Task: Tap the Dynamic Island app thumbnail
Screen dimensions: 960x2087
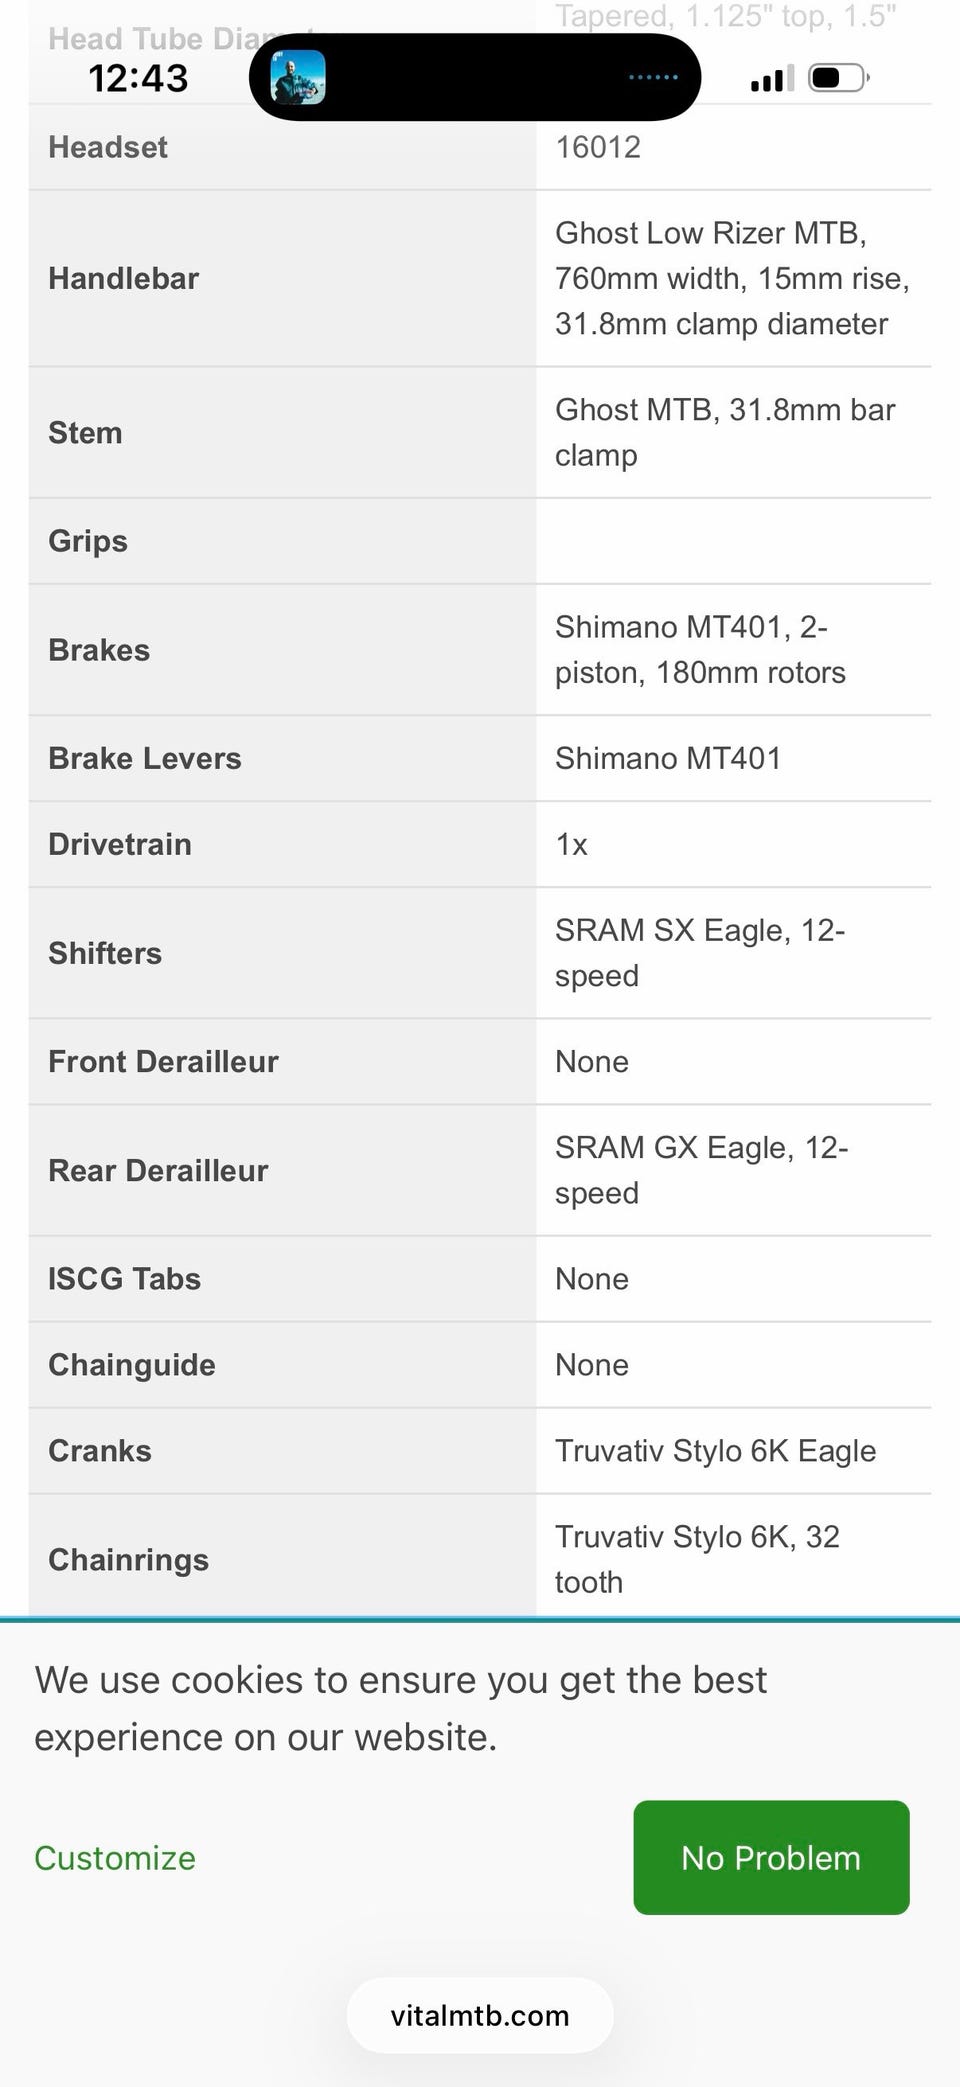Action: 298,77
